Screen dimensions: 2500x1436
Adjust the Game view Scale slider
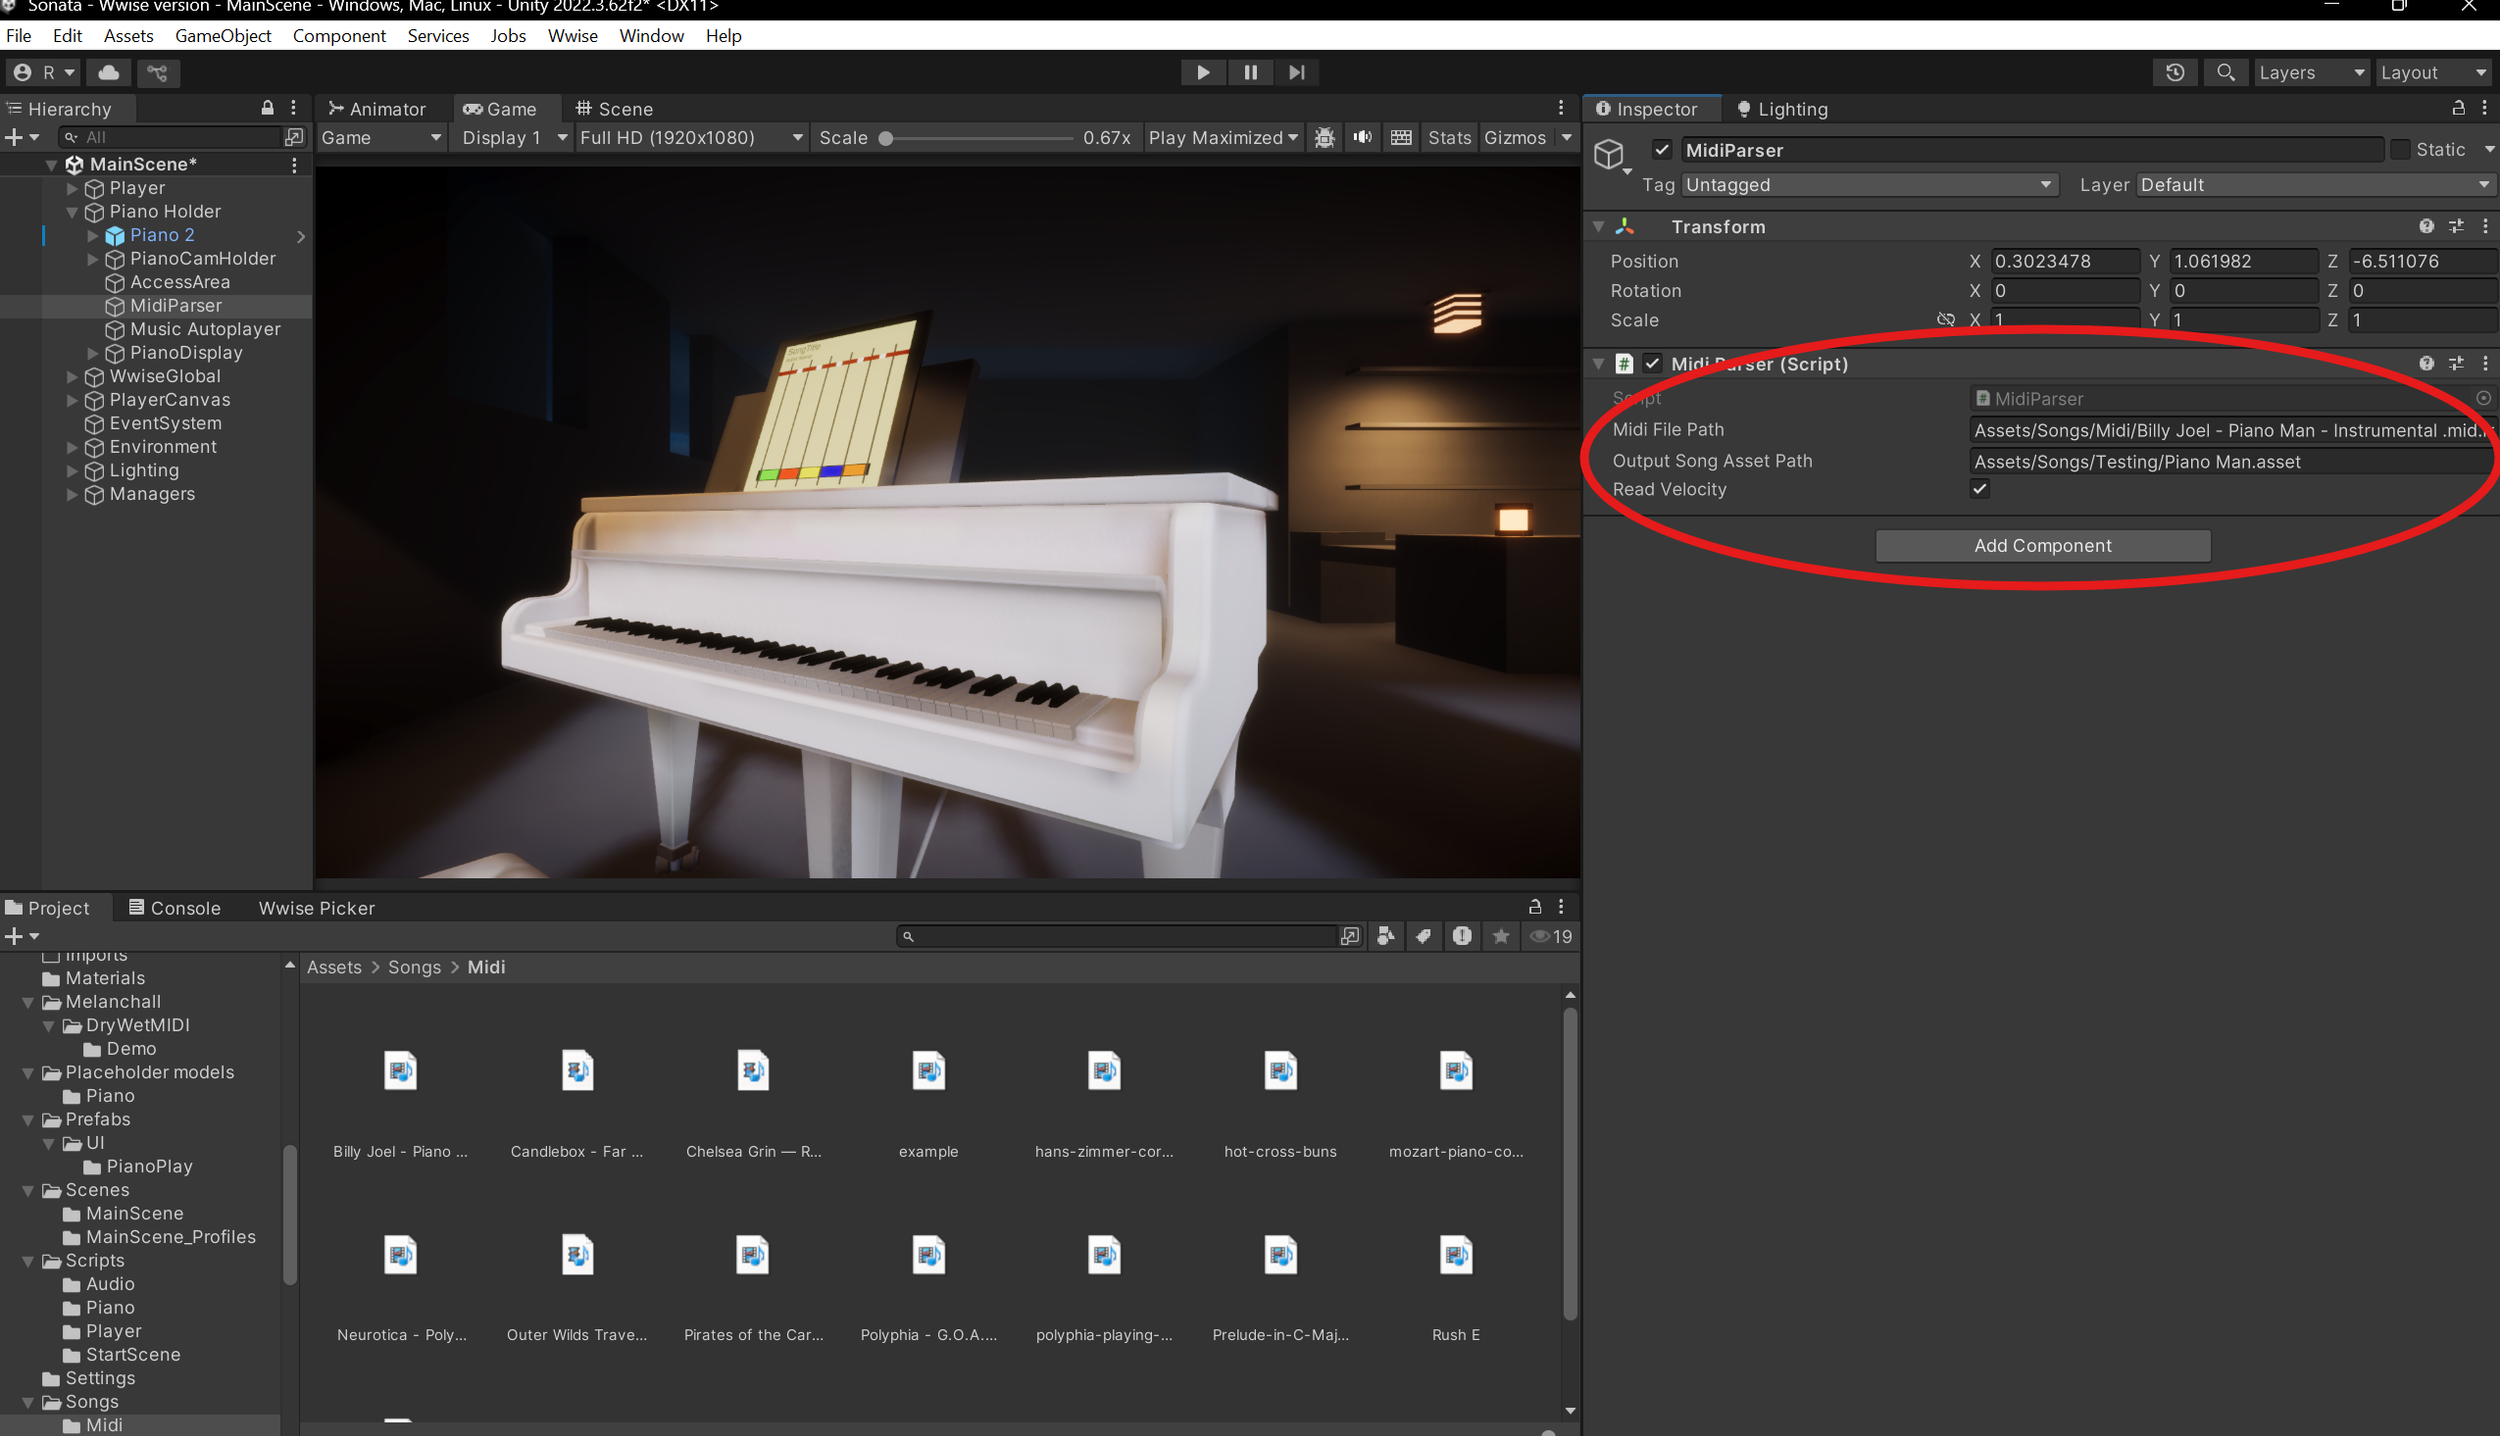coord(886,138)
